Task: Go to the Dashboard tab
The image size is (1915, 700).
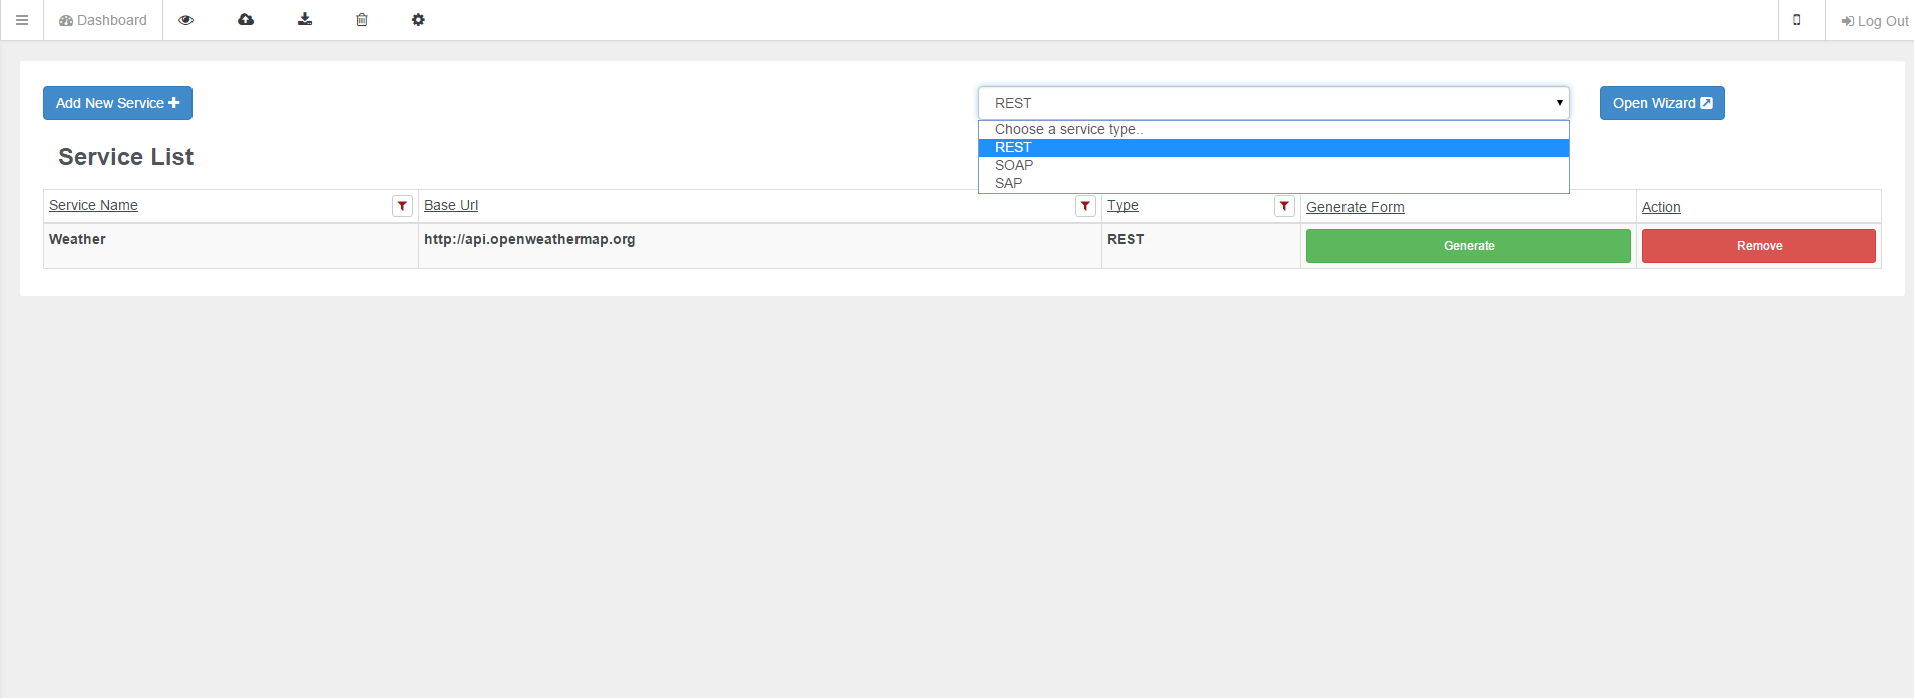Action: 103,20
